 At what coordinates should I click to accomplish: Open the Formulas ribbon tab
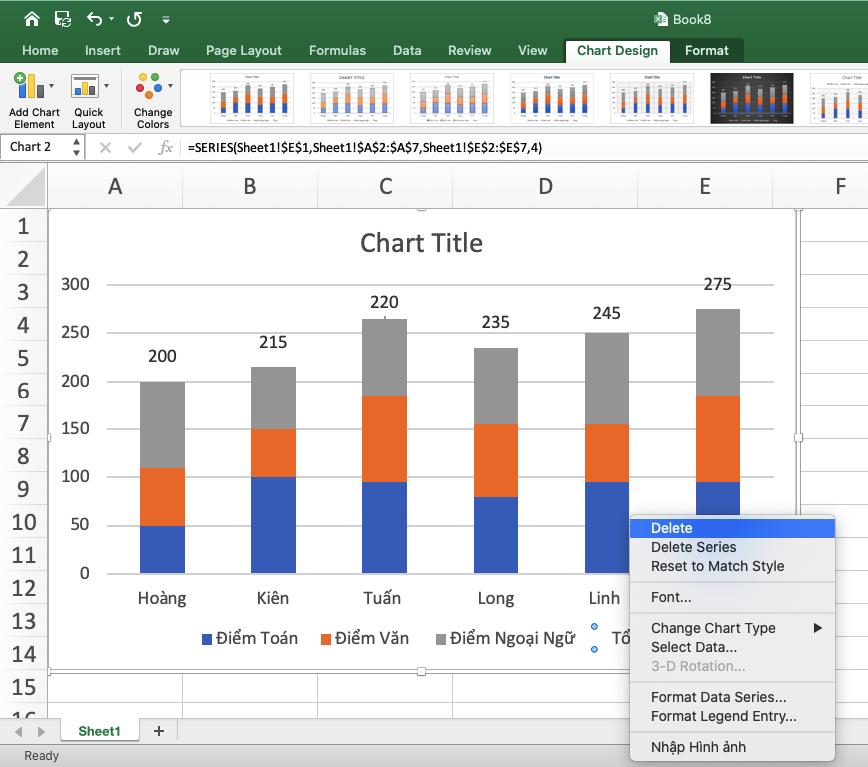pos(337,50)
